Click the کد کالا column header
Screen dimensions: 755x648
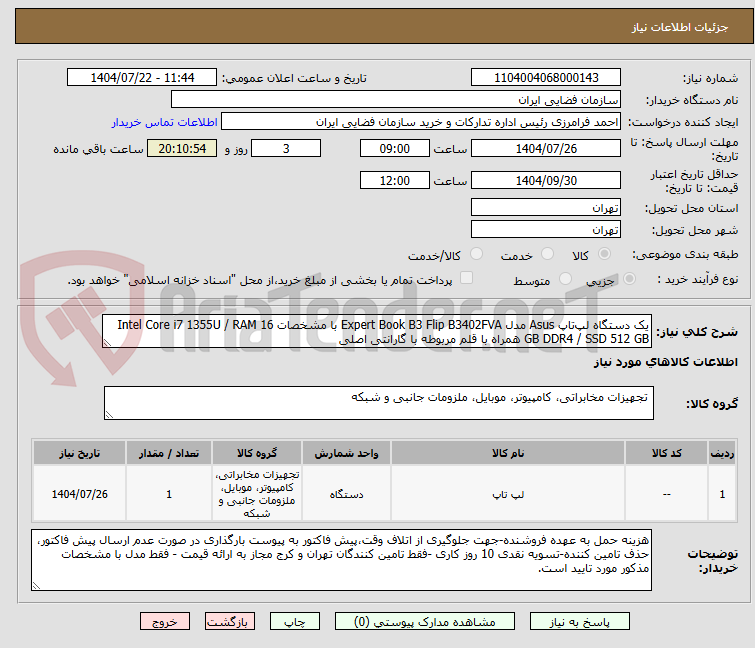[666, 453]
